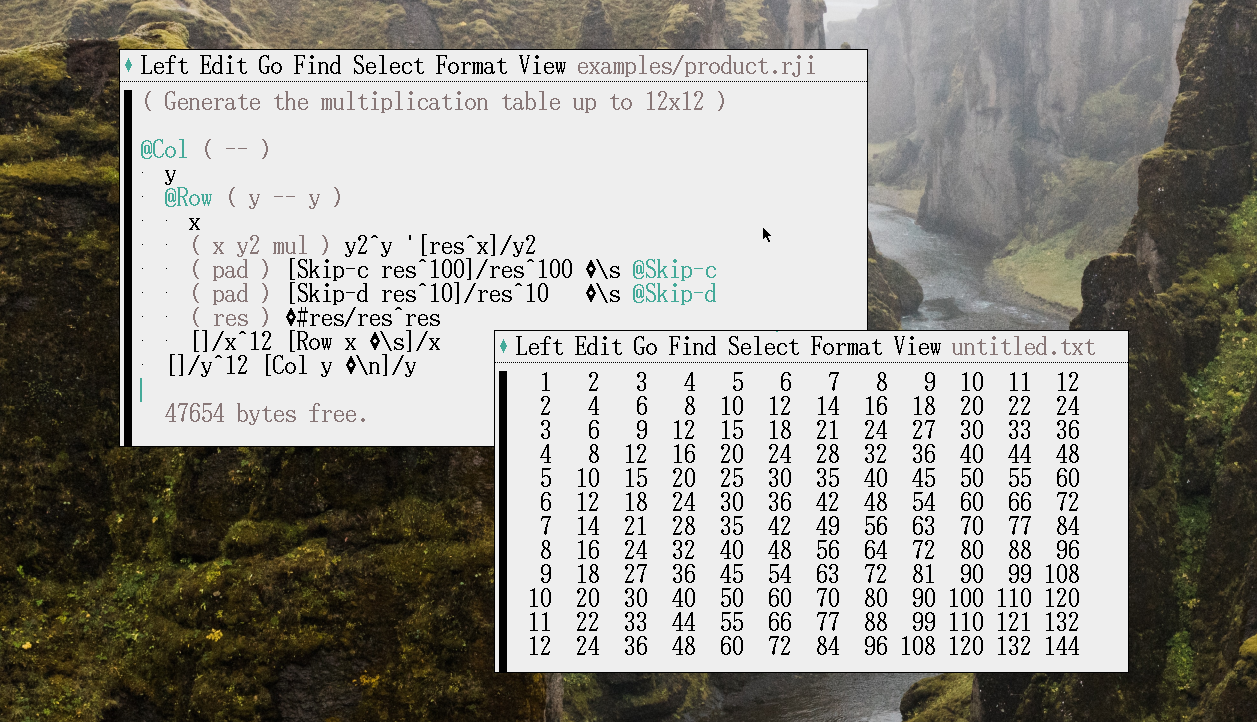Click the number 144 in the multiplication table
The width and height of the screenshot is (1257, 722).
pos(1062,647)
